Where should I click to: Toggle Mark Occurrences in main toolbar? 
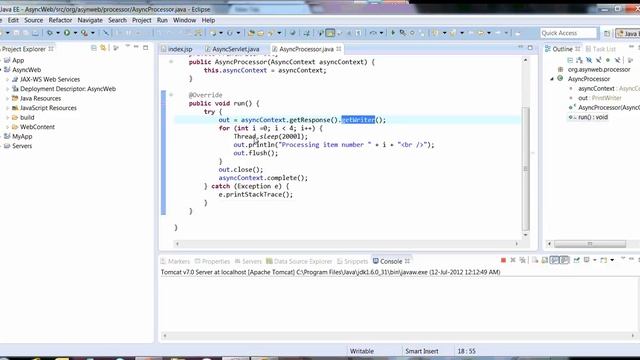(330, 33)
